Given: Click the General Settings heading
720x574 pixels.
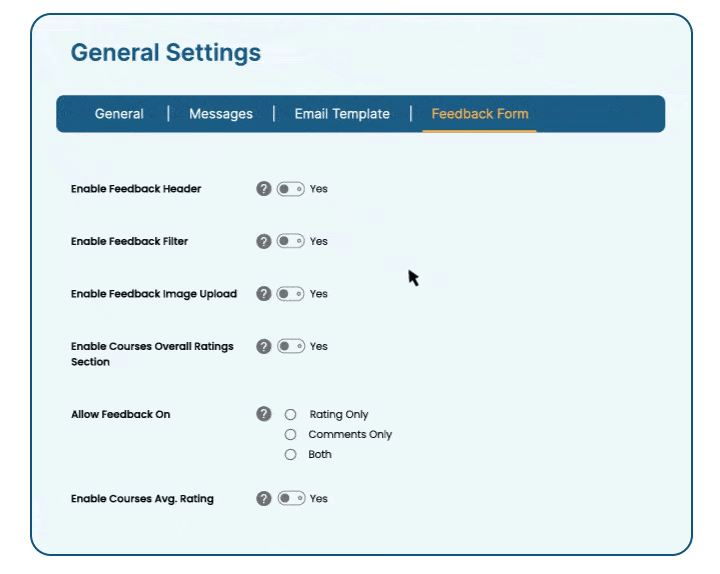Looking at the screenshot, I should (x=166, y=52).
